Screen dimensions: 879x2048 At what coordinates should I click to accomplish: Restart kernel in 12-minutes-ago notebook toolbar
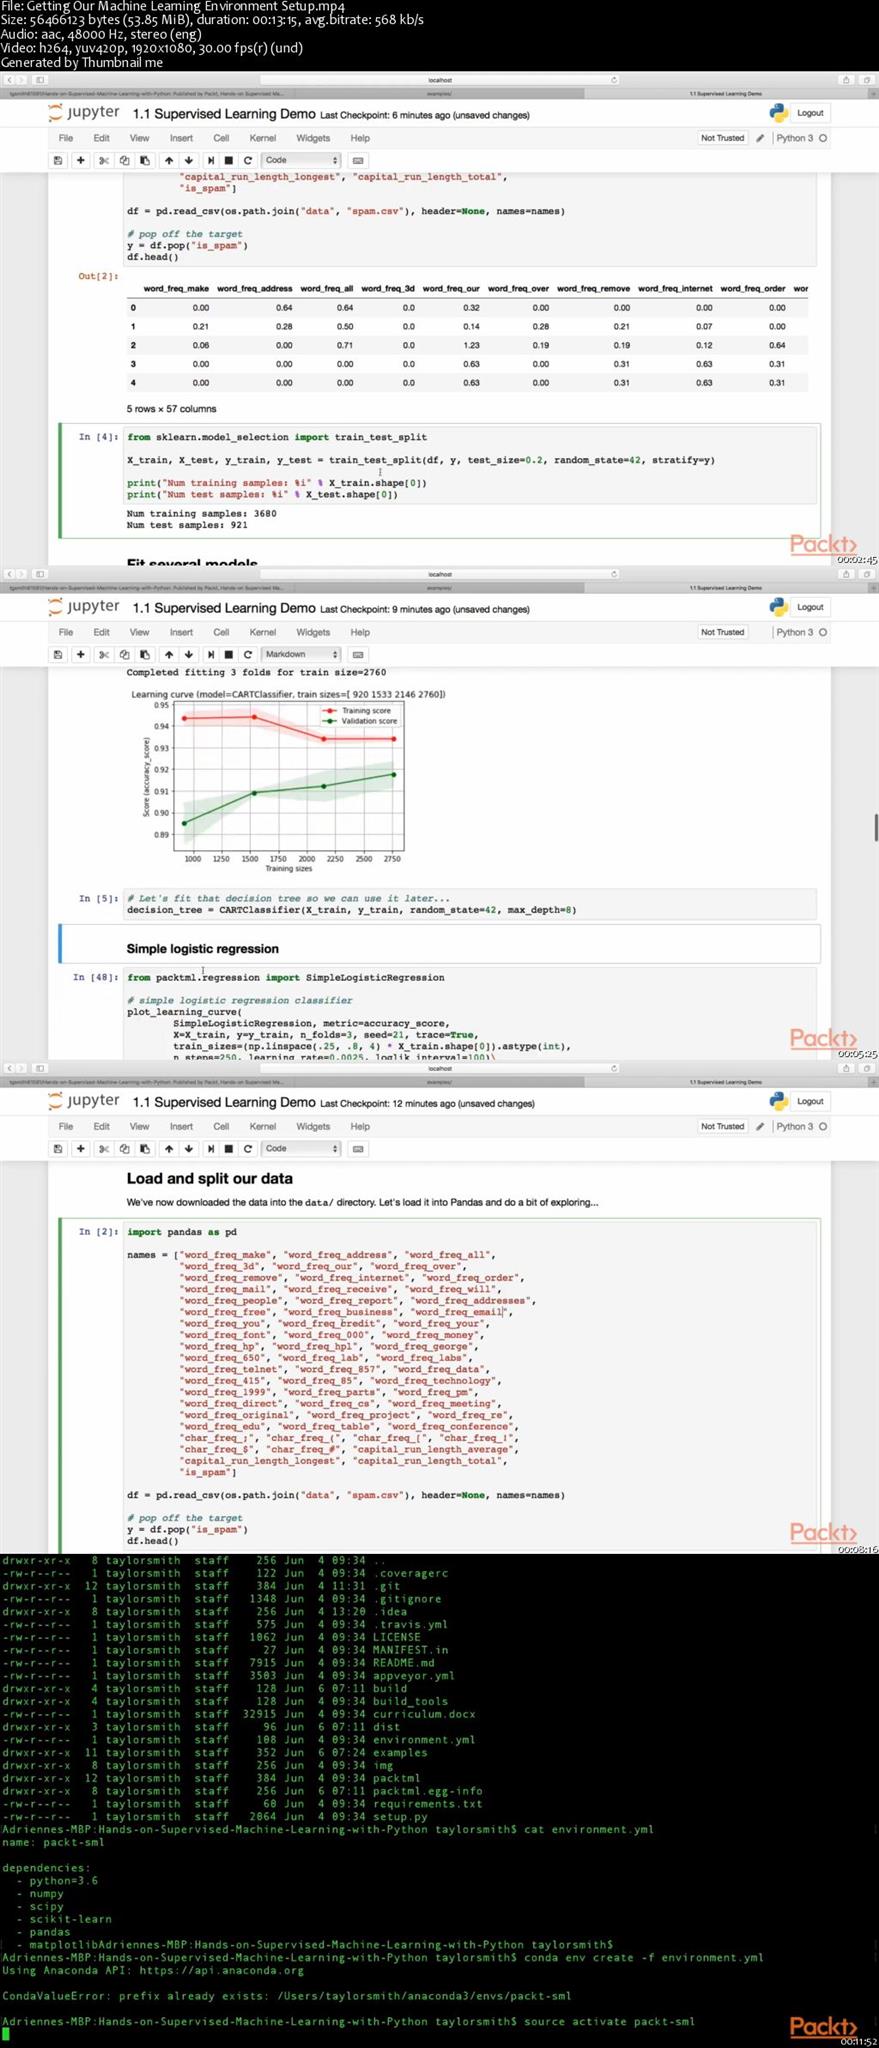pyautogui.click(x=248, y=1148)
